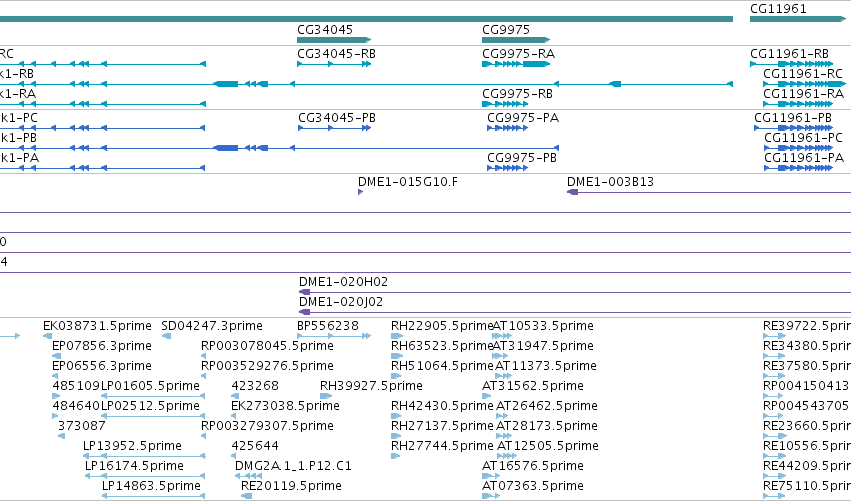Click the RE20119.5prime EST label
The image size is (851, 501).
291,486
